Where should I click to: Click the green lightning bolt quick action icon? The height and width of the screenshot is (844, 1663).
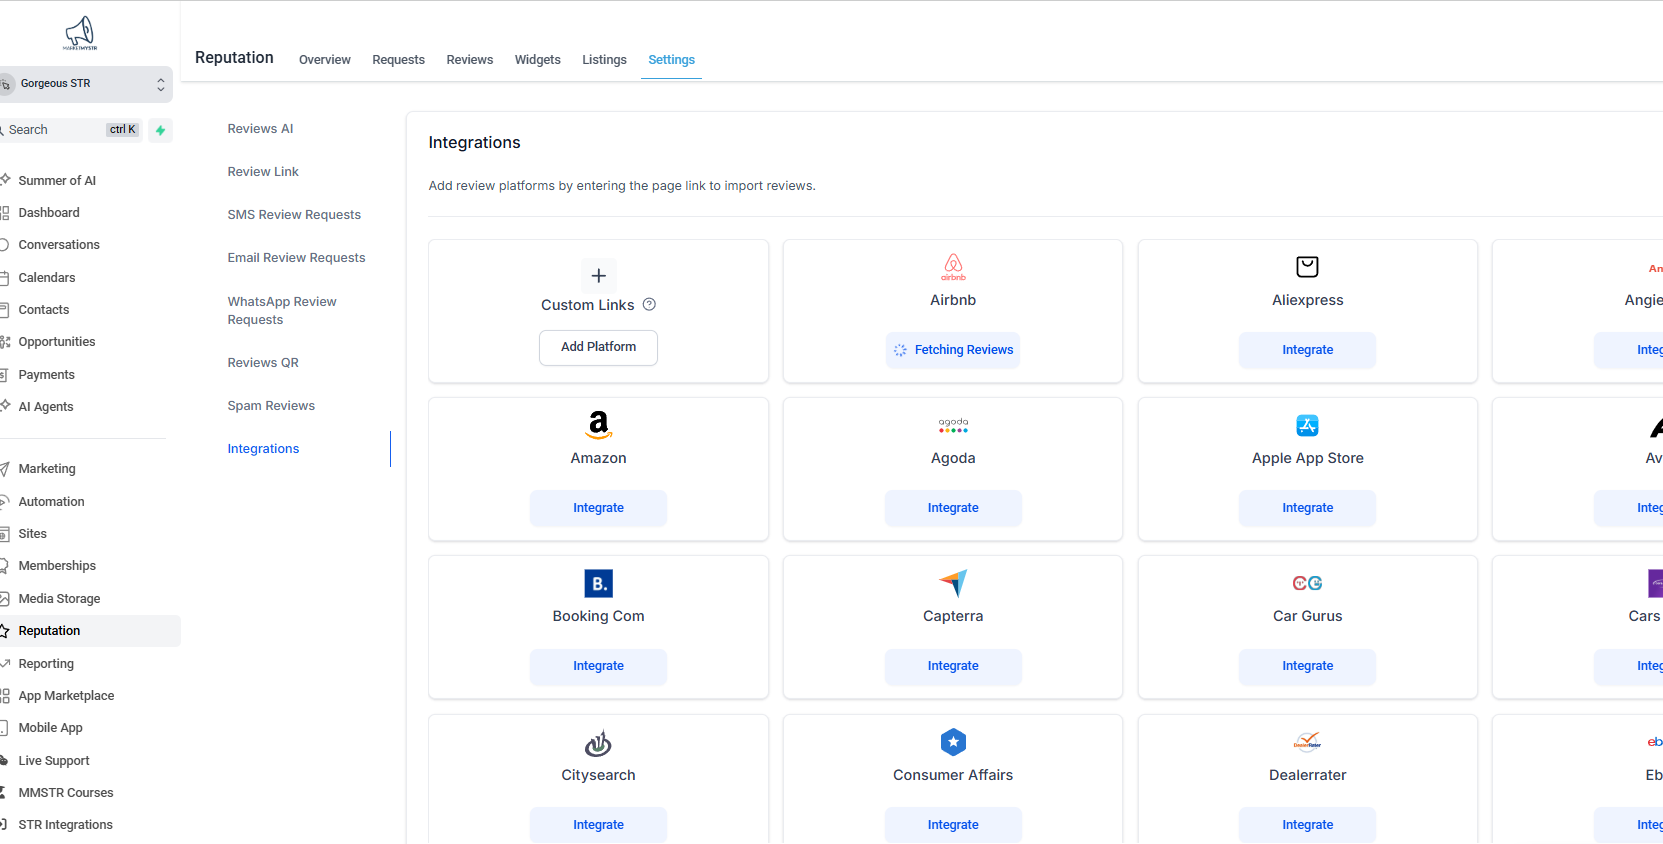point(160,130)
